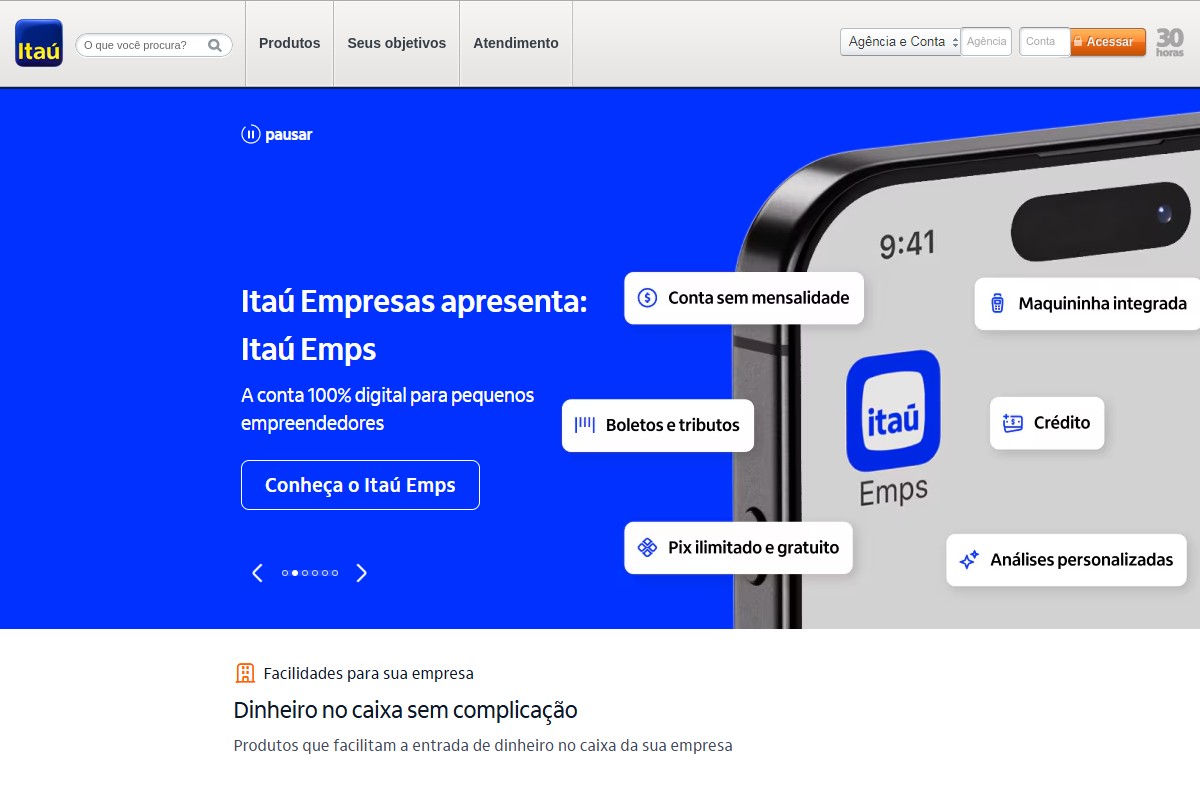
Task: Open the Atendimento menu
Action: [516, 43]
